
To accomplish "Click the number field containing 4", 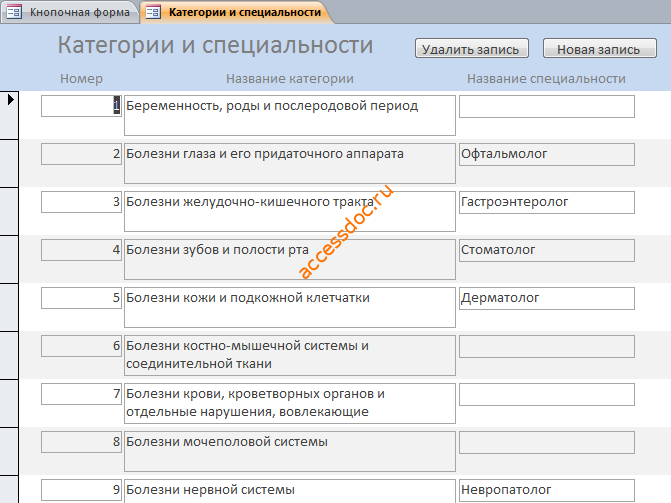I will click(81, 250).
